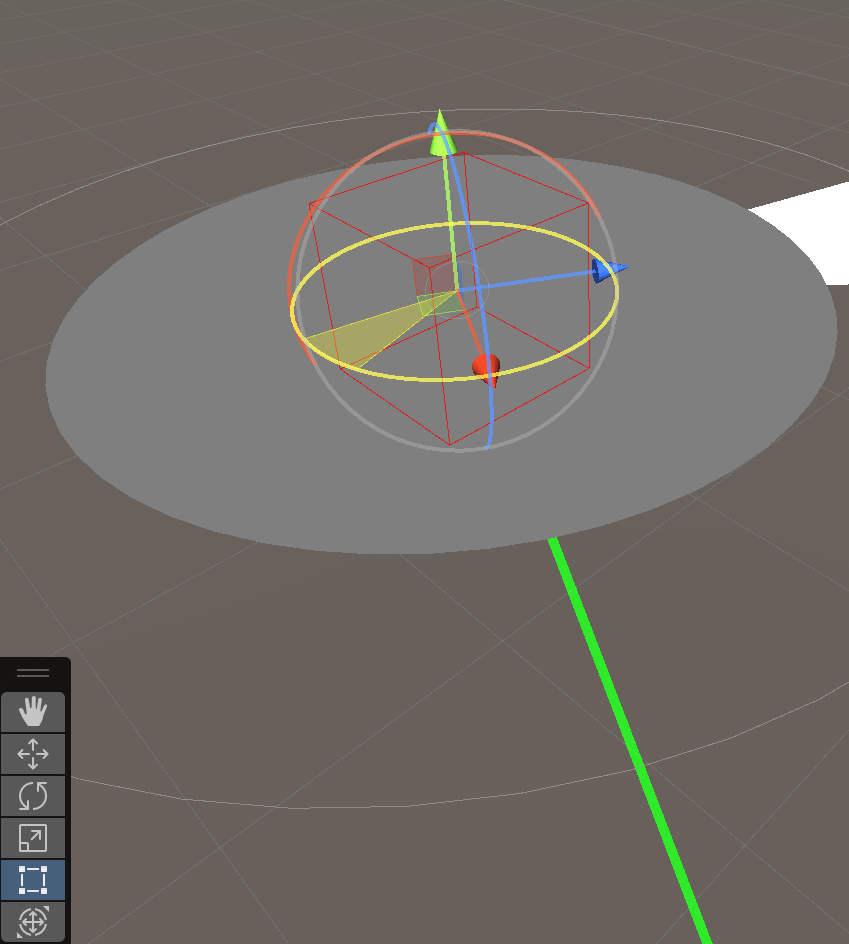
Task: Select the Rotate tool
Action: pyautogui.click(x=33, y=796)
